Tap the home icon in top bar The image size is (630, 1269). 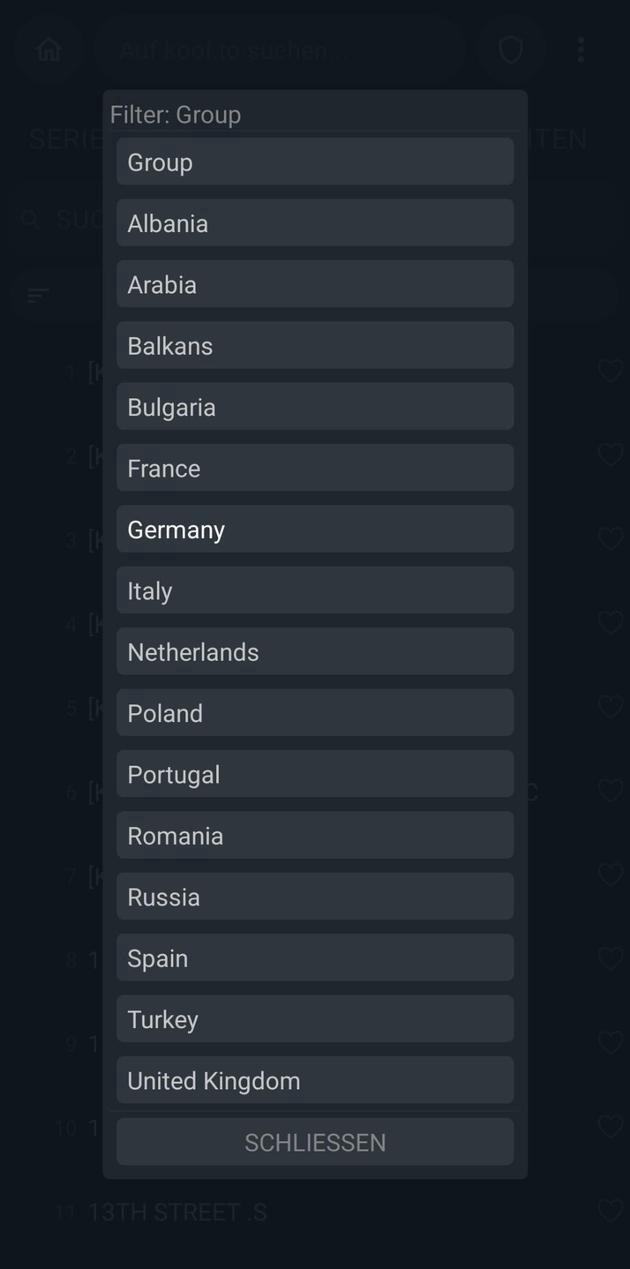click(48, 50)
